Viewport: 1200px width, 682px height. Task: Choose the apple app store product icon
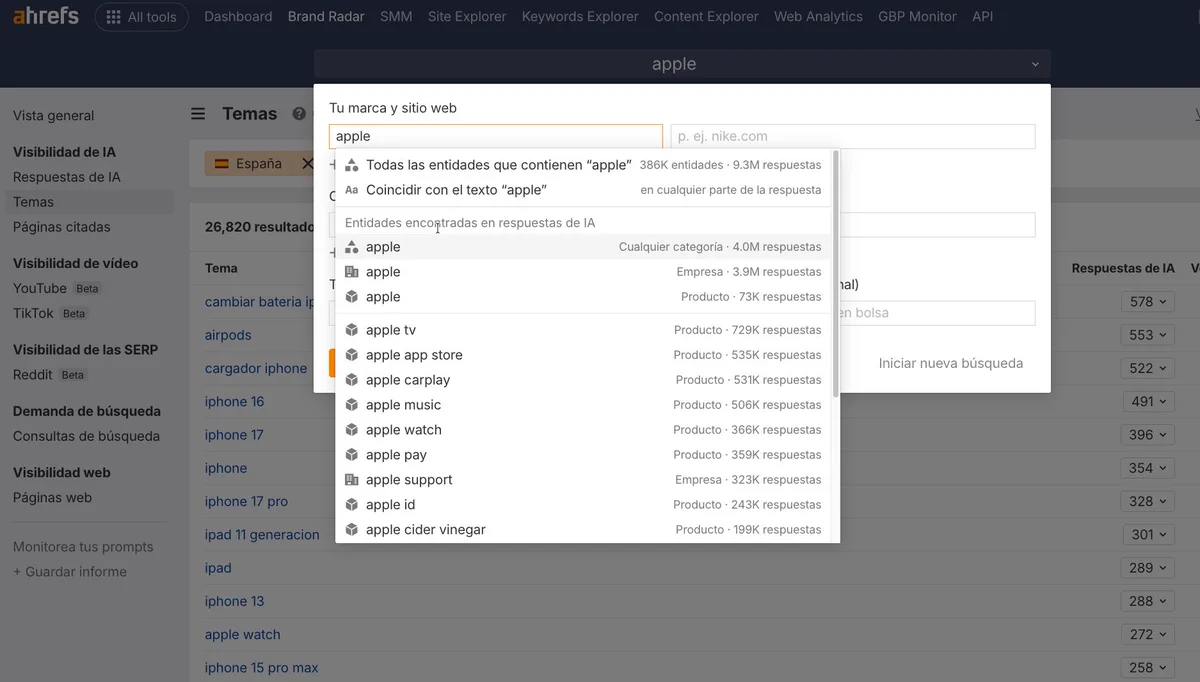[351, 355]
